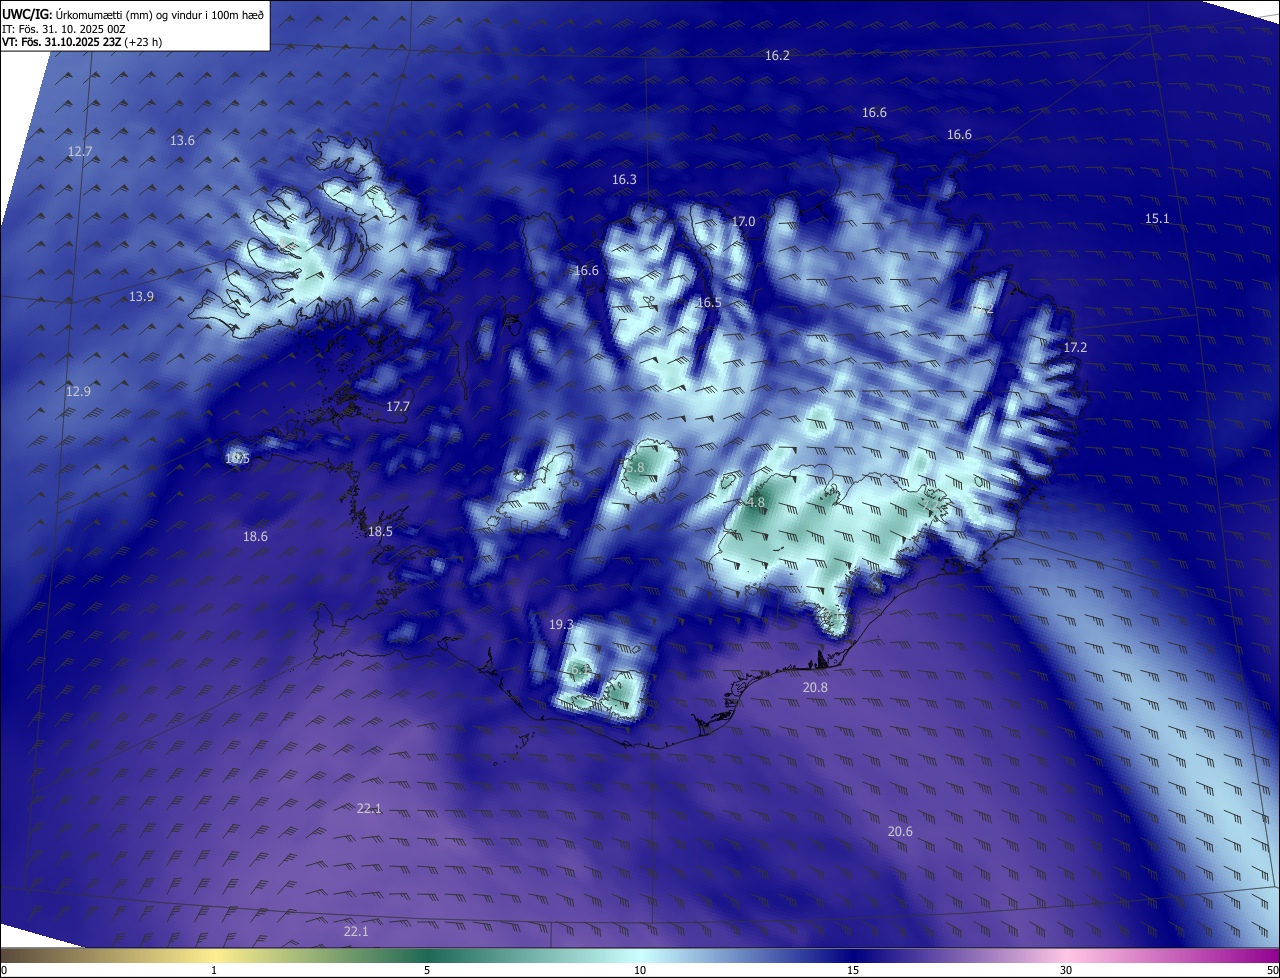Click the wind value label 15.1
The width and height of the screenshot is (1280, 978).
click(x=1157, y=219)
